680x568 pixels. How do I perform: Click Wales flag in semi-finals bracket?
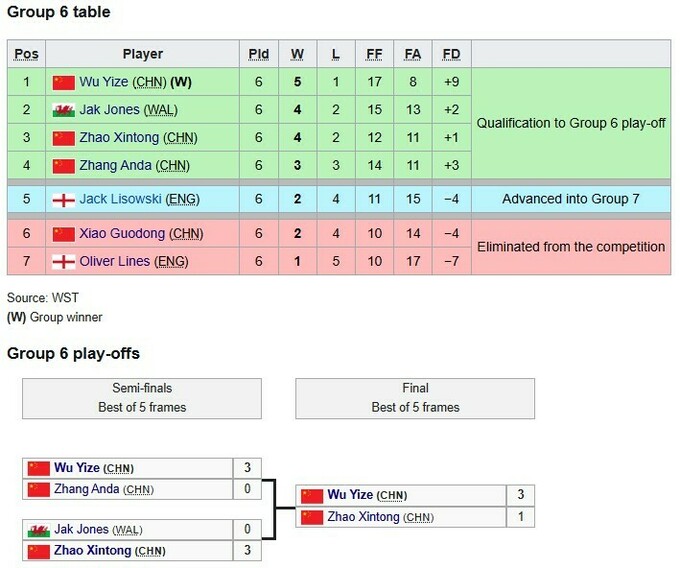tap(39, 529)
